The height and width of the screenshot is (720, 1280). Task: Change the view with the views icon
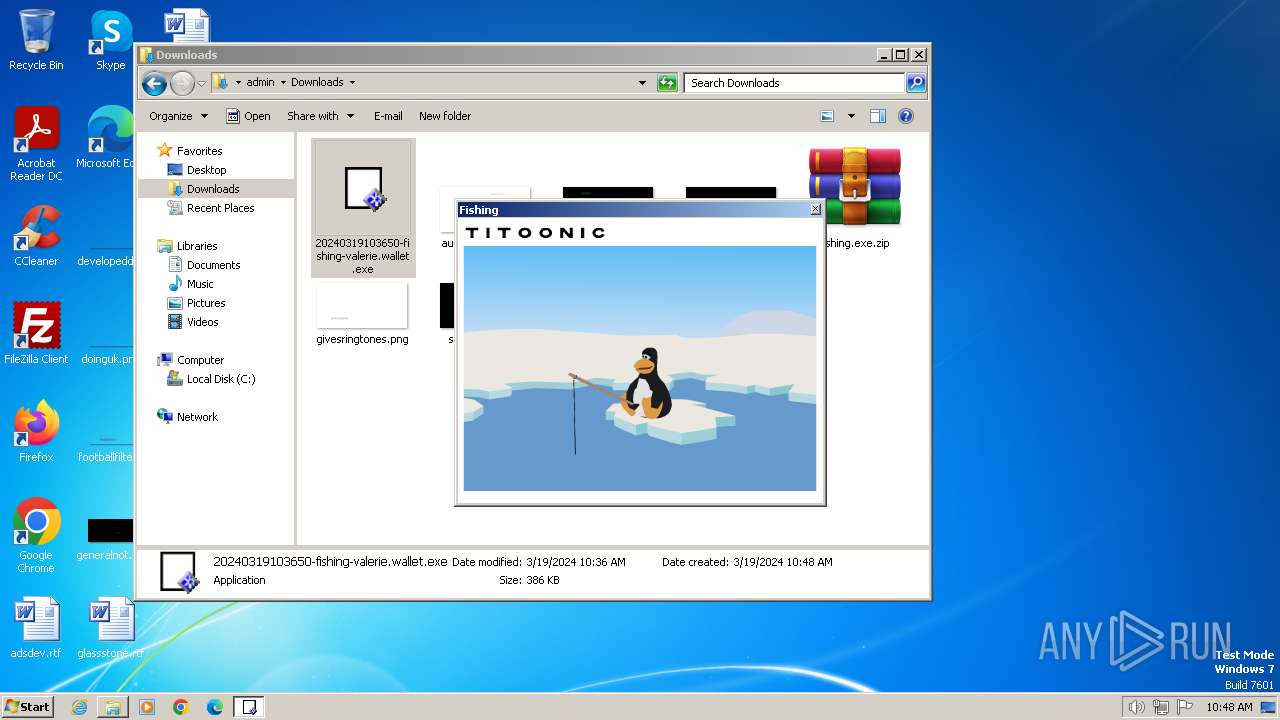[827, 116]
